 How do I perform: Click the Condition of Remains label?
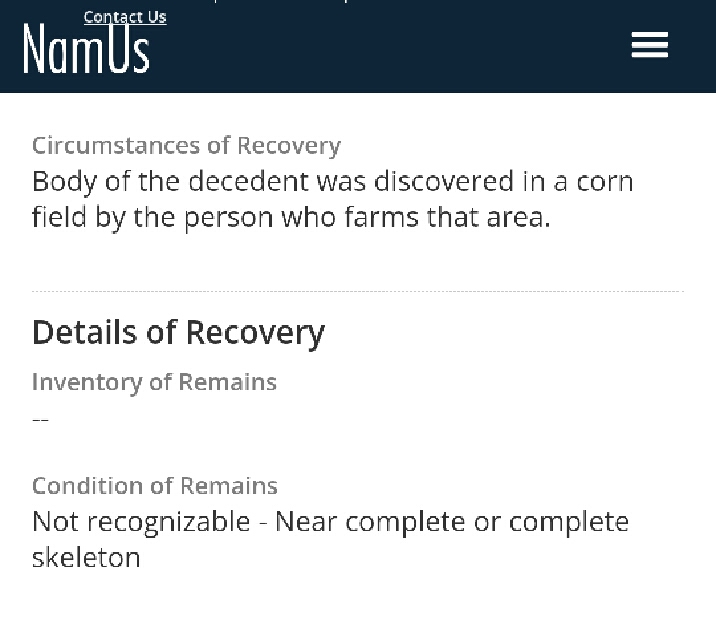tap(155, 486)
